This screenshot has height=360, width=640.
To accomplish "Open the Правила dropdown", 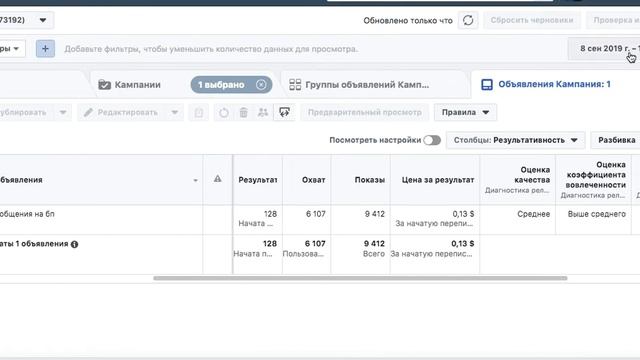I will tap(465, 112).
